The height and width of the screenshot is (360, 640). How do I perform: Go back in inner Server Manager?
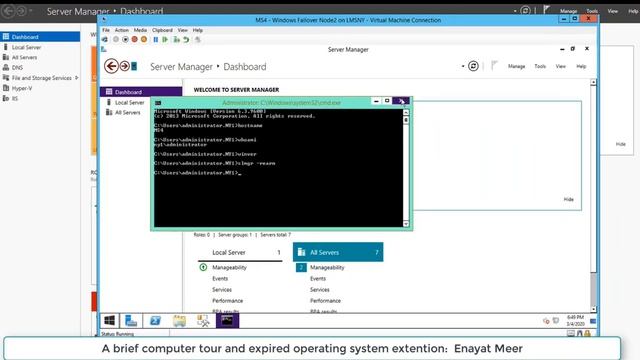click(111, 66)
